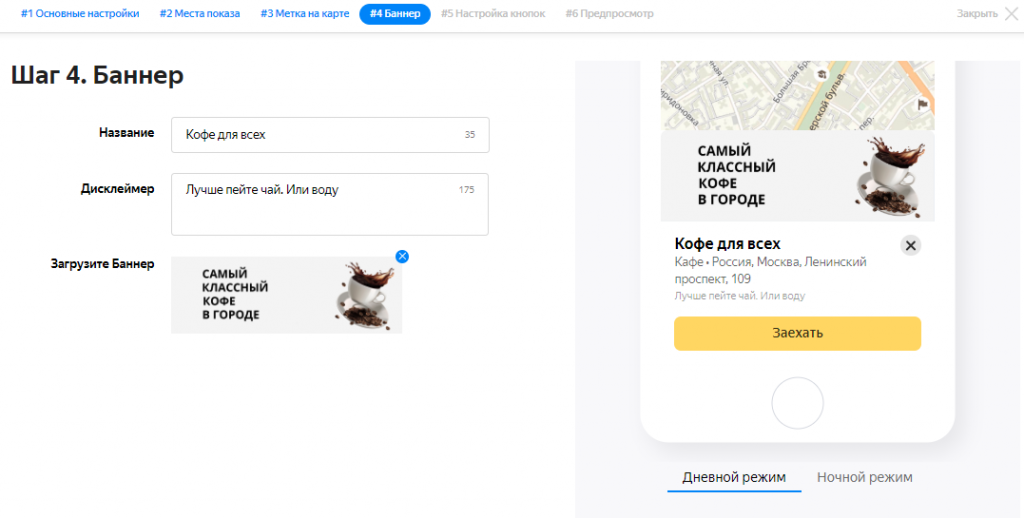Go to #5 Настройка кнопок step
1024x518 pixels.
click(x=493, y=14)
